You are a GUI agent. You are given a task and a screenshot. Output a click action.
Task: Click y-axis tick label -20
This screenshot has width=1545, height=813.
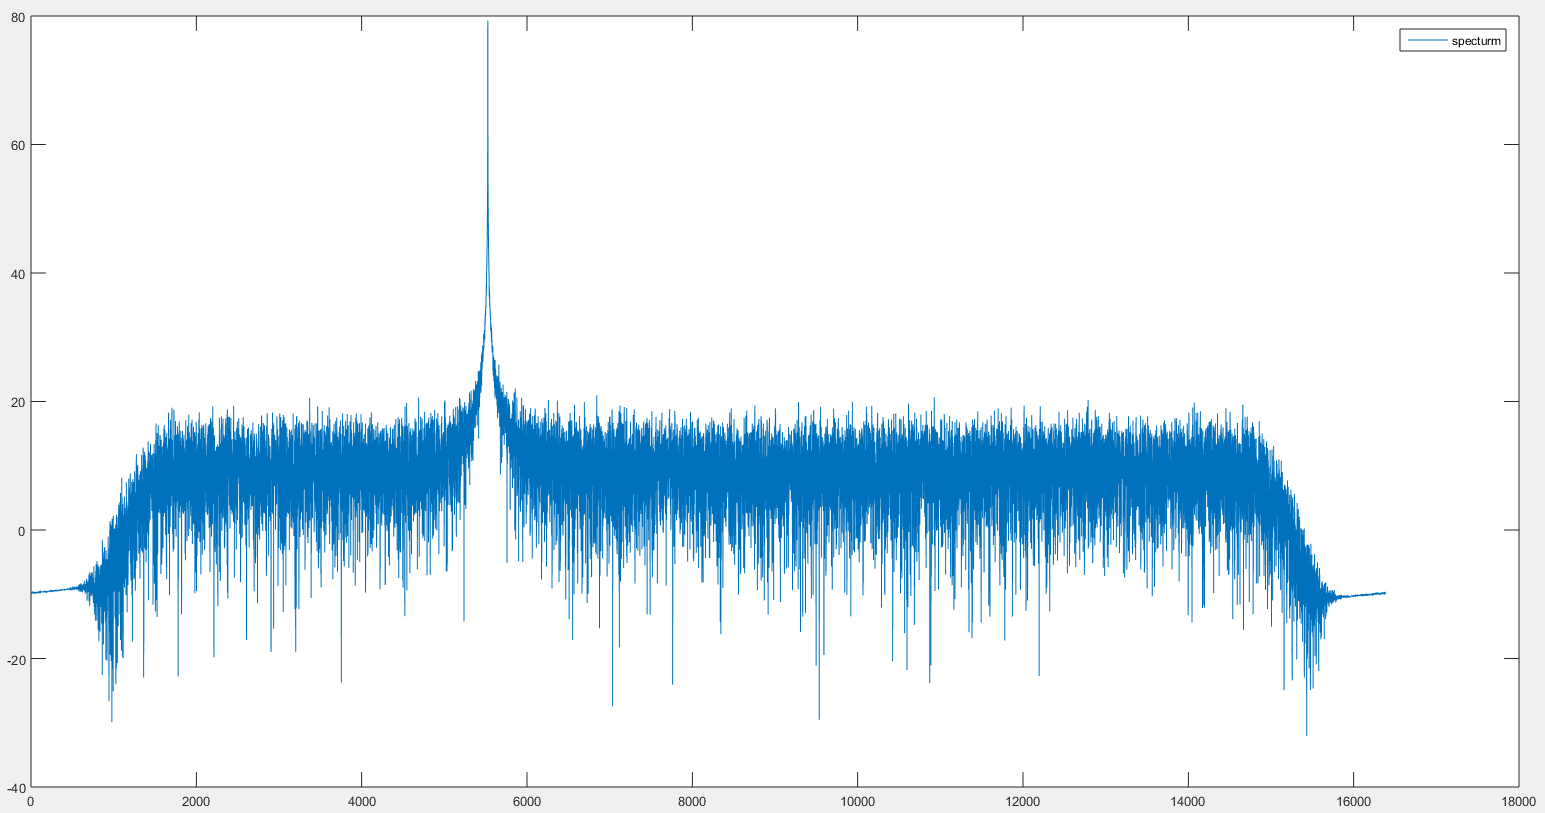tap(16, 659)
